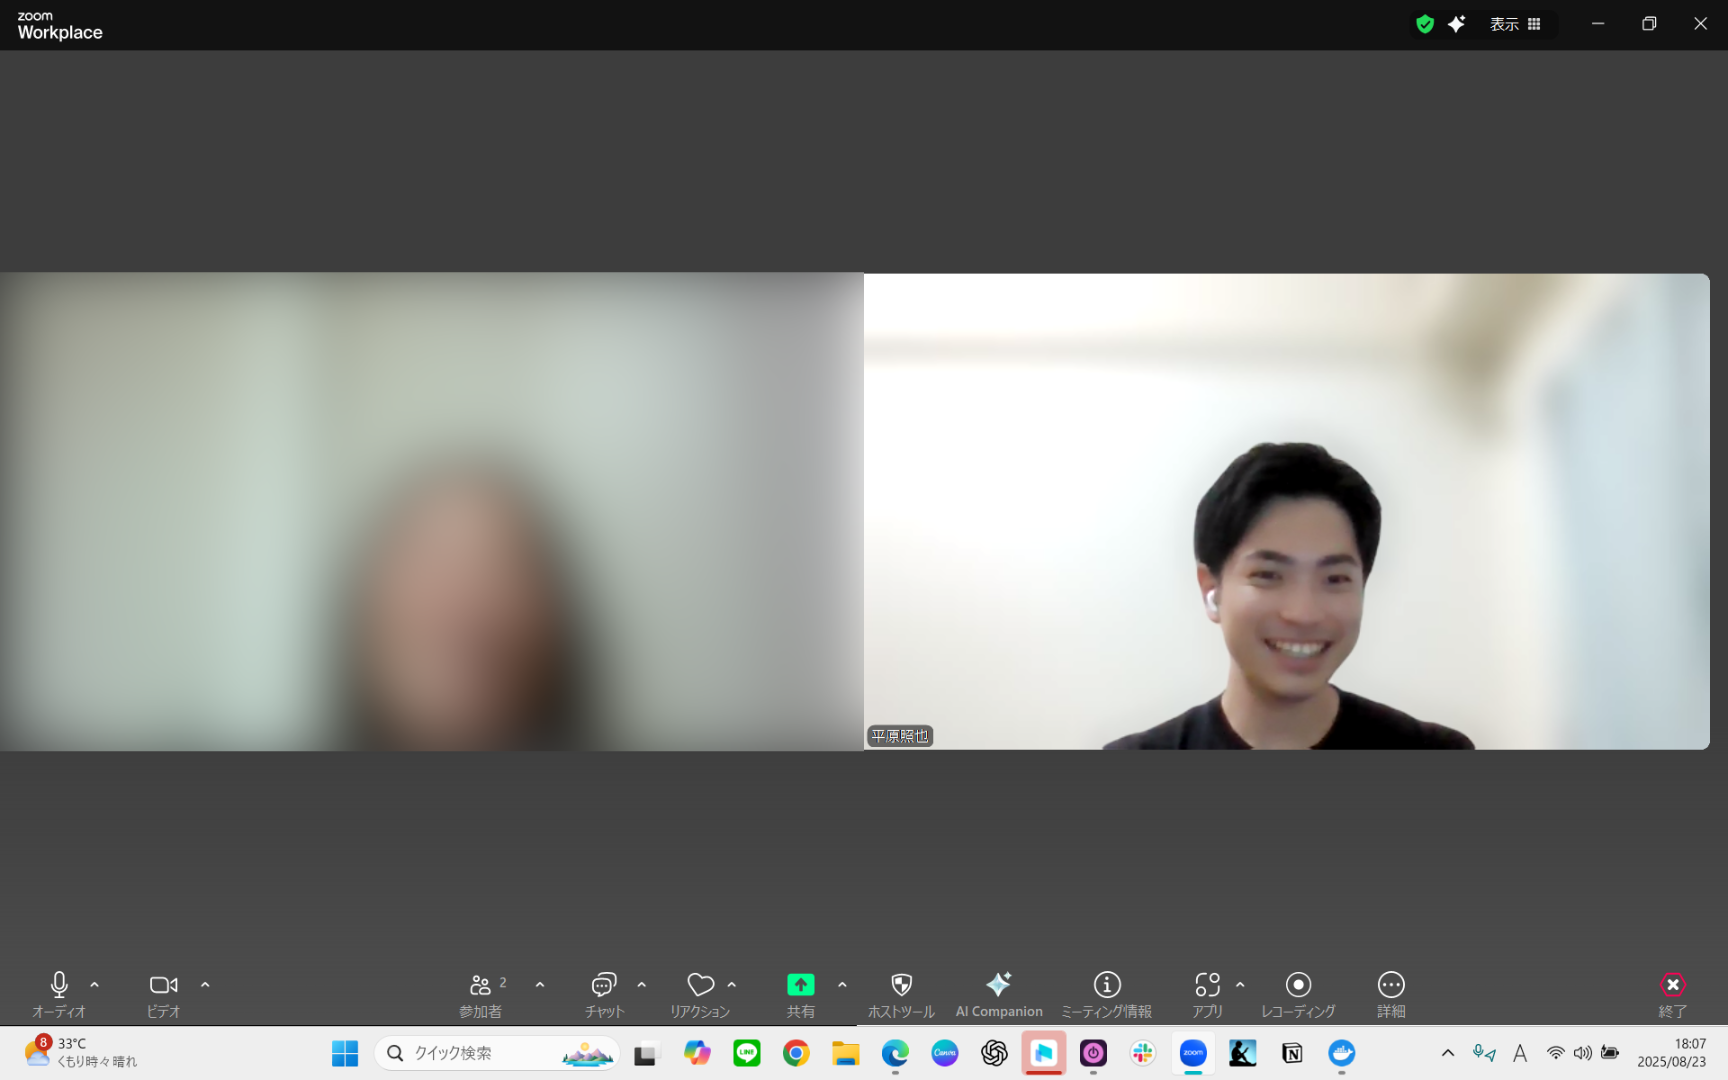
Task: Open the リアクション reactions heart icon
Action: pos(700,985)
